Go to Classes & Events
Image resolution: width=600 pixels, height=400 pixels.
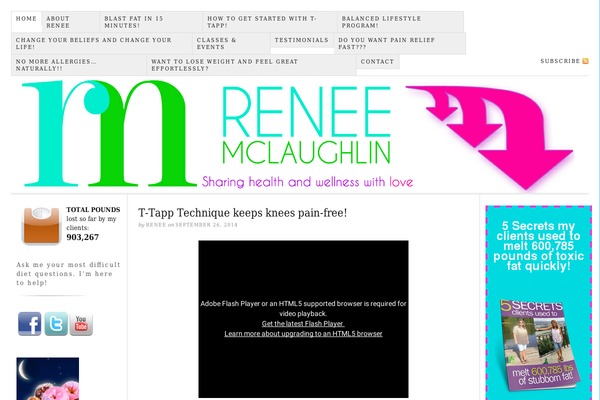click(x=231, y=43)
